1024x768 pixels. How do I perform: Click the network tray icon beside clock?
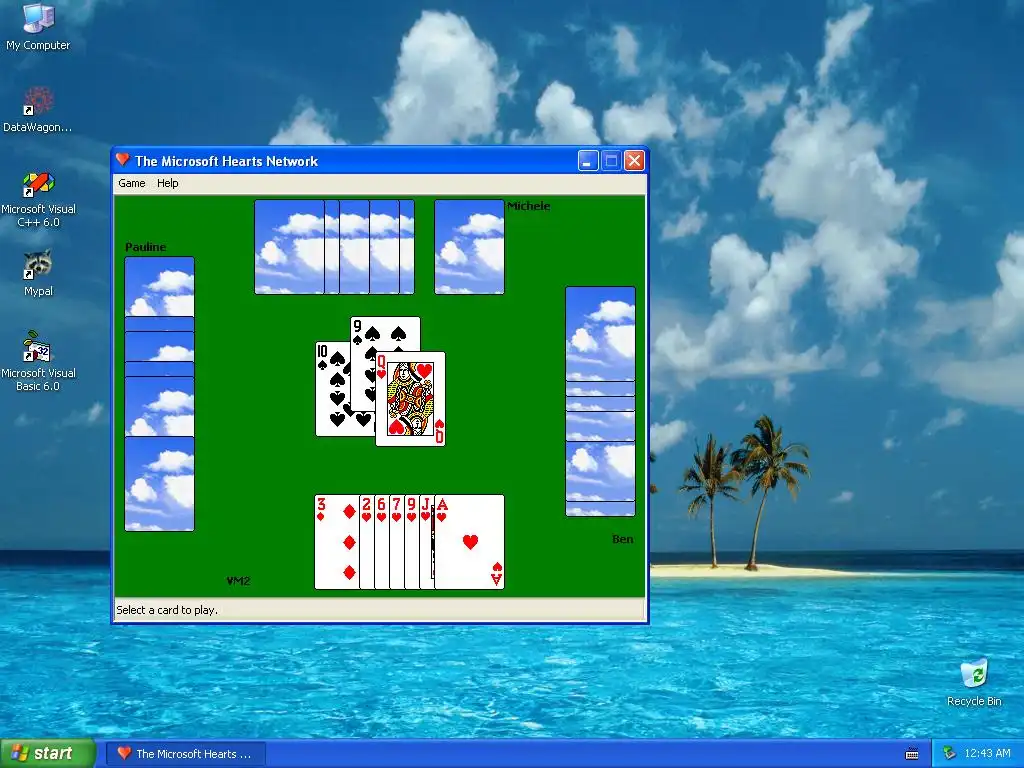point(950,754)
